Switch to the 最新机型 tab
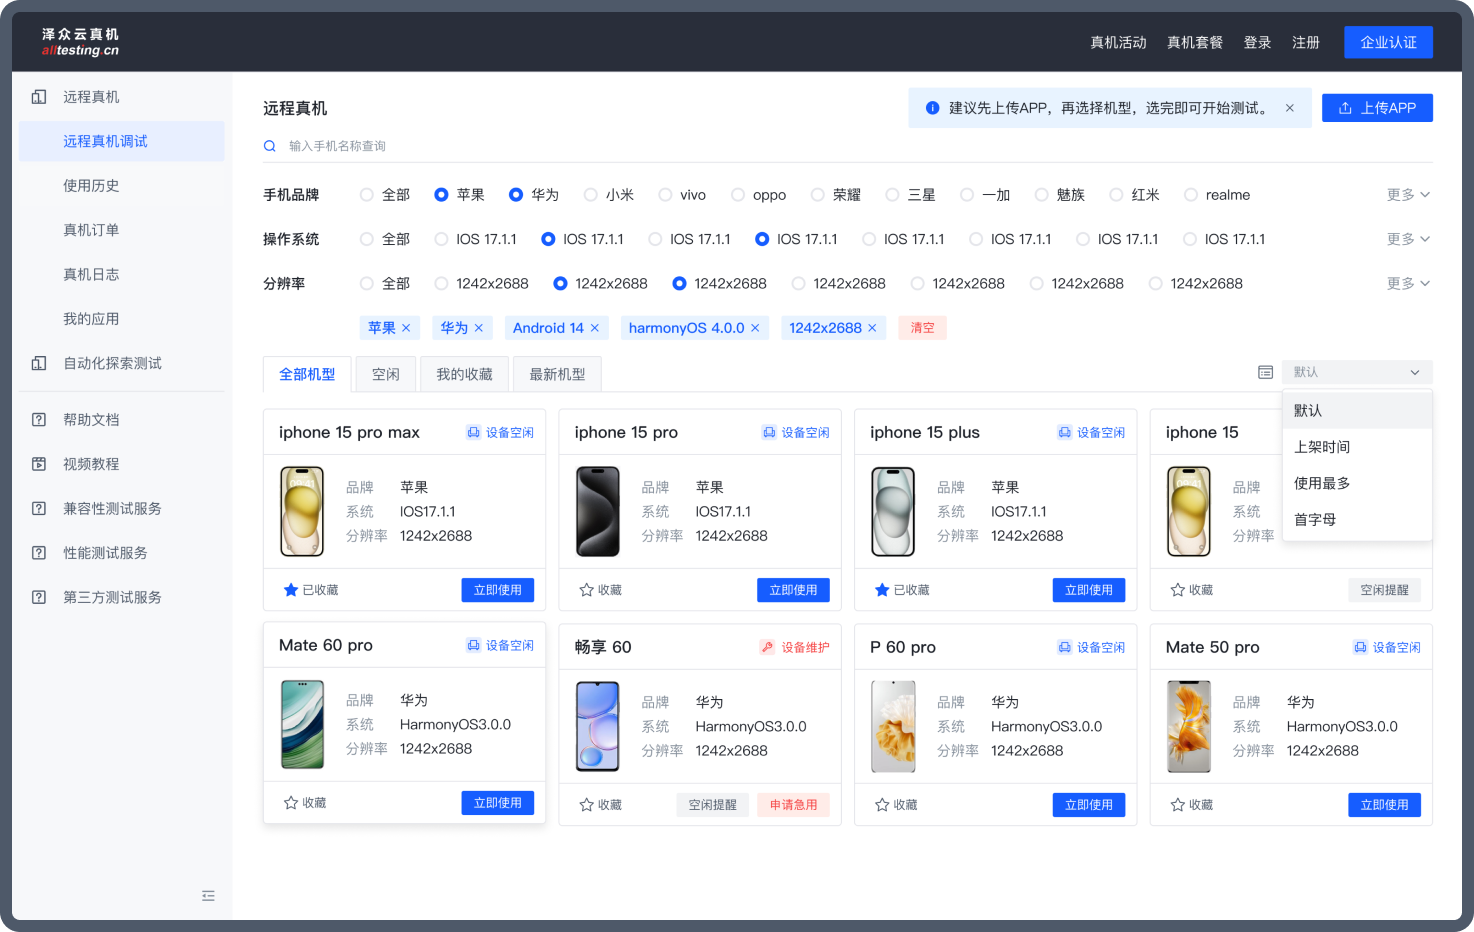The image size is (1474, 932). click(x=557, y=374)
